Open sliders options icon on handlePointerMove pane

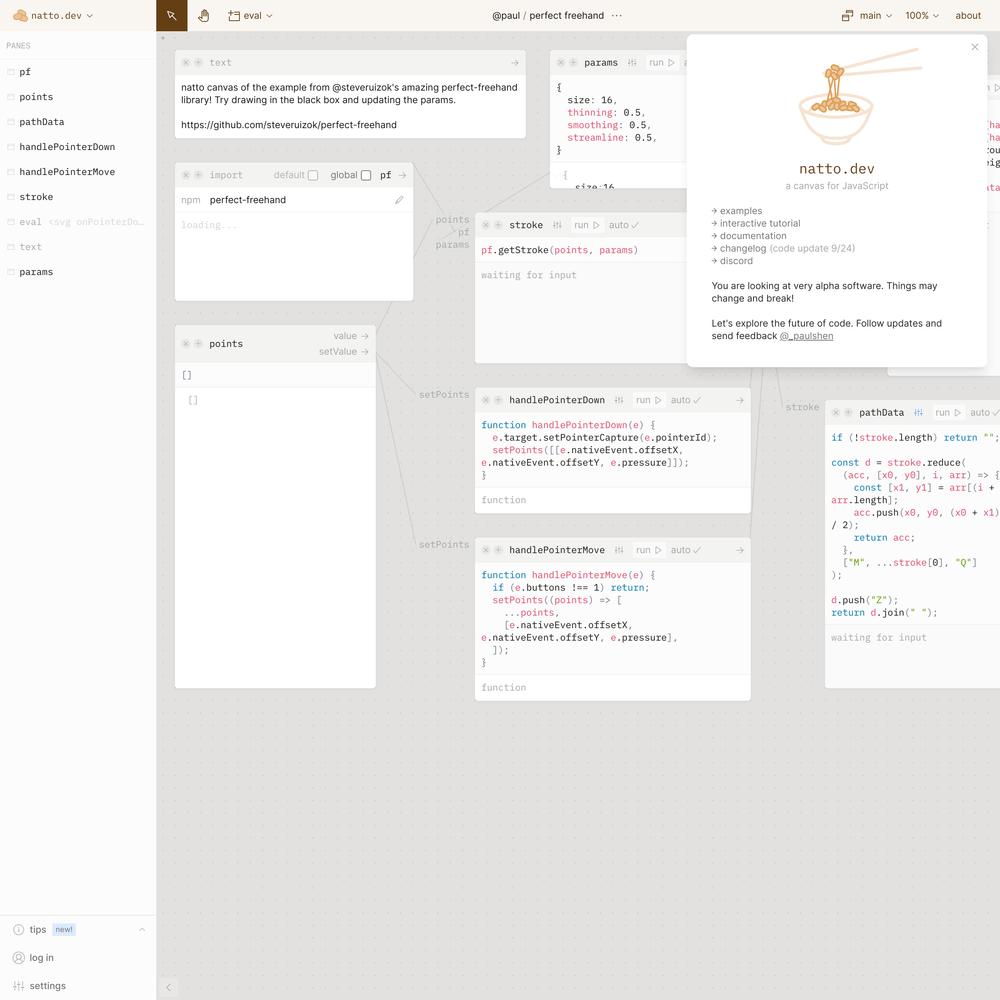click(x=619, y=550)
